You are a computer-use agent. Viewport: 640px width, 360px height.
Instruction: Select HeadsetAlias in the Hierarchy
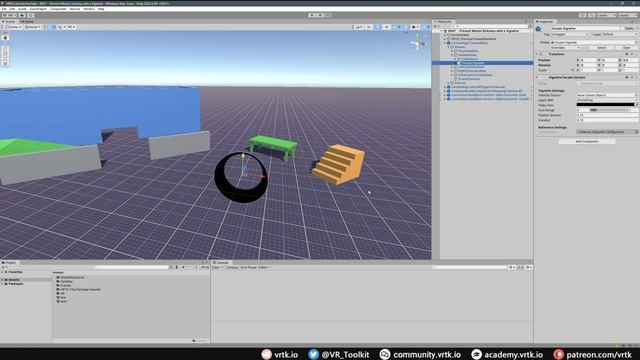tap(467, 55)
